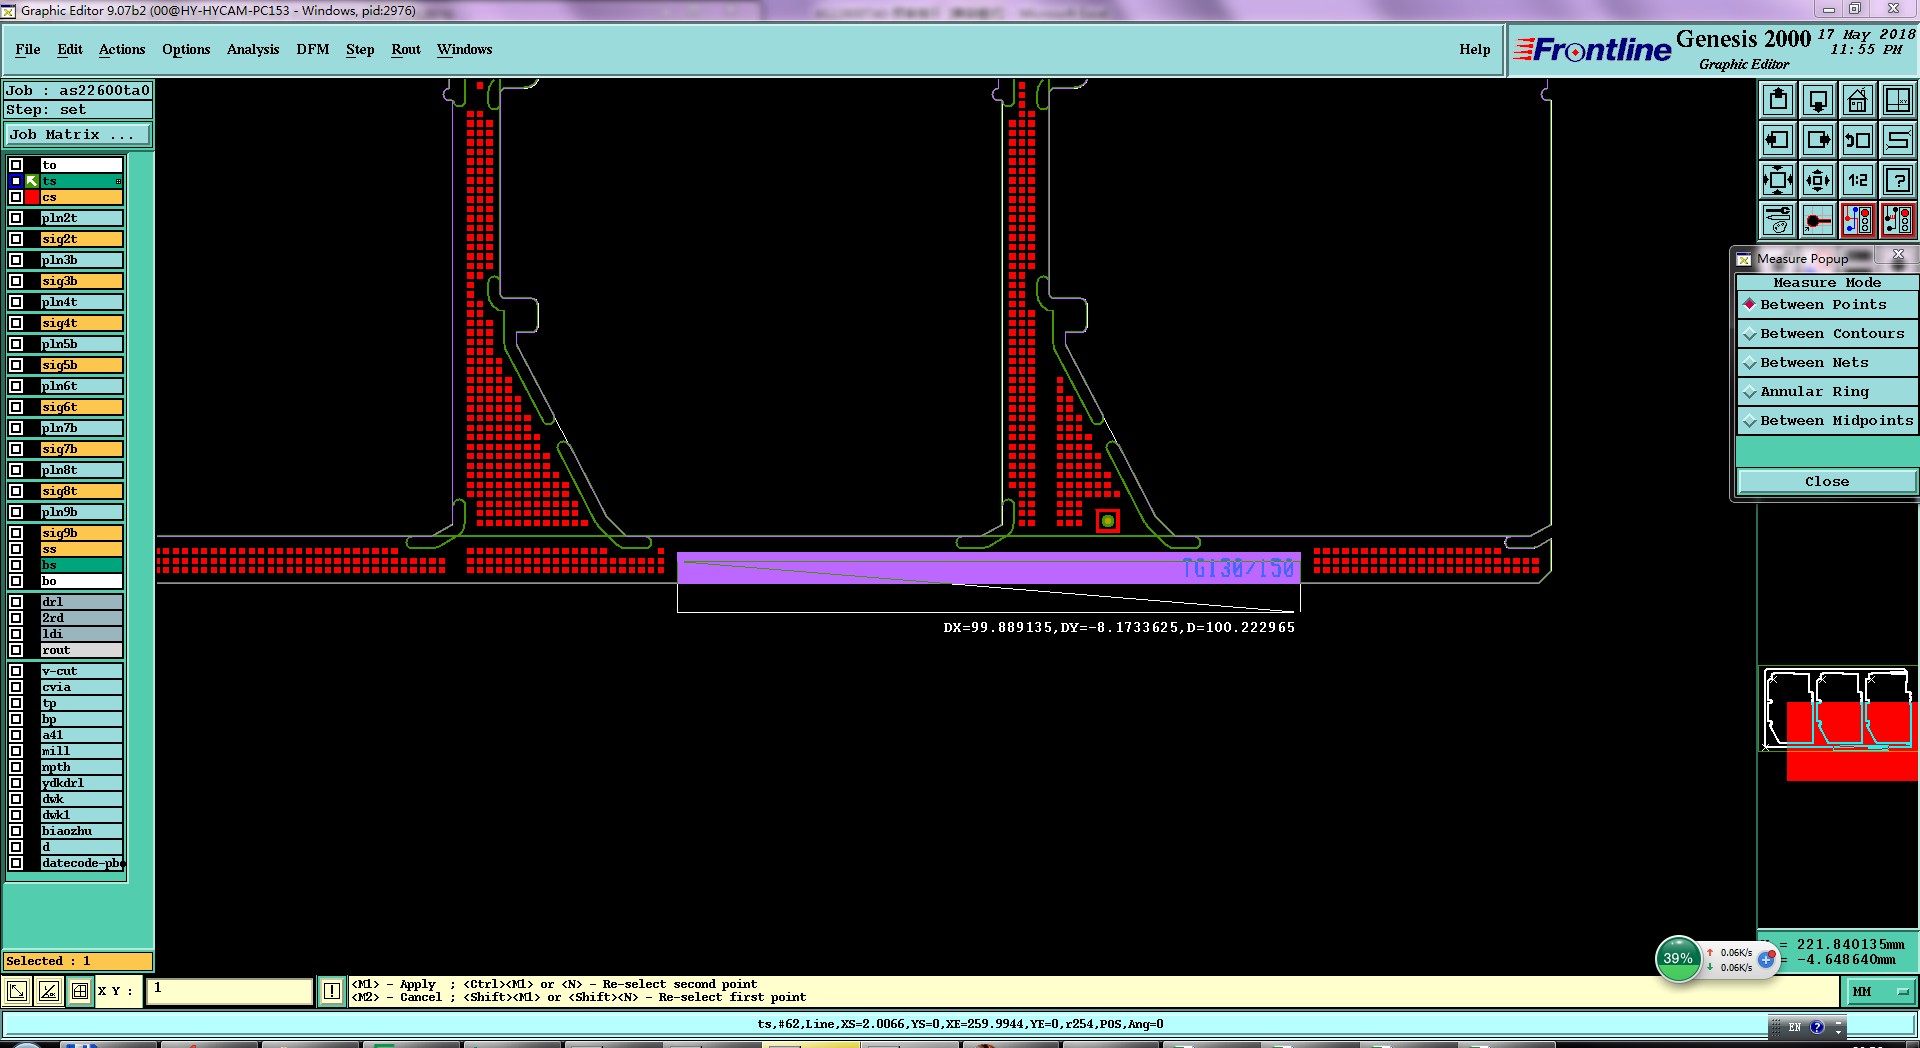Click the colored net traffic light icon
1920x1048 pixels.
pos(1858,220)
